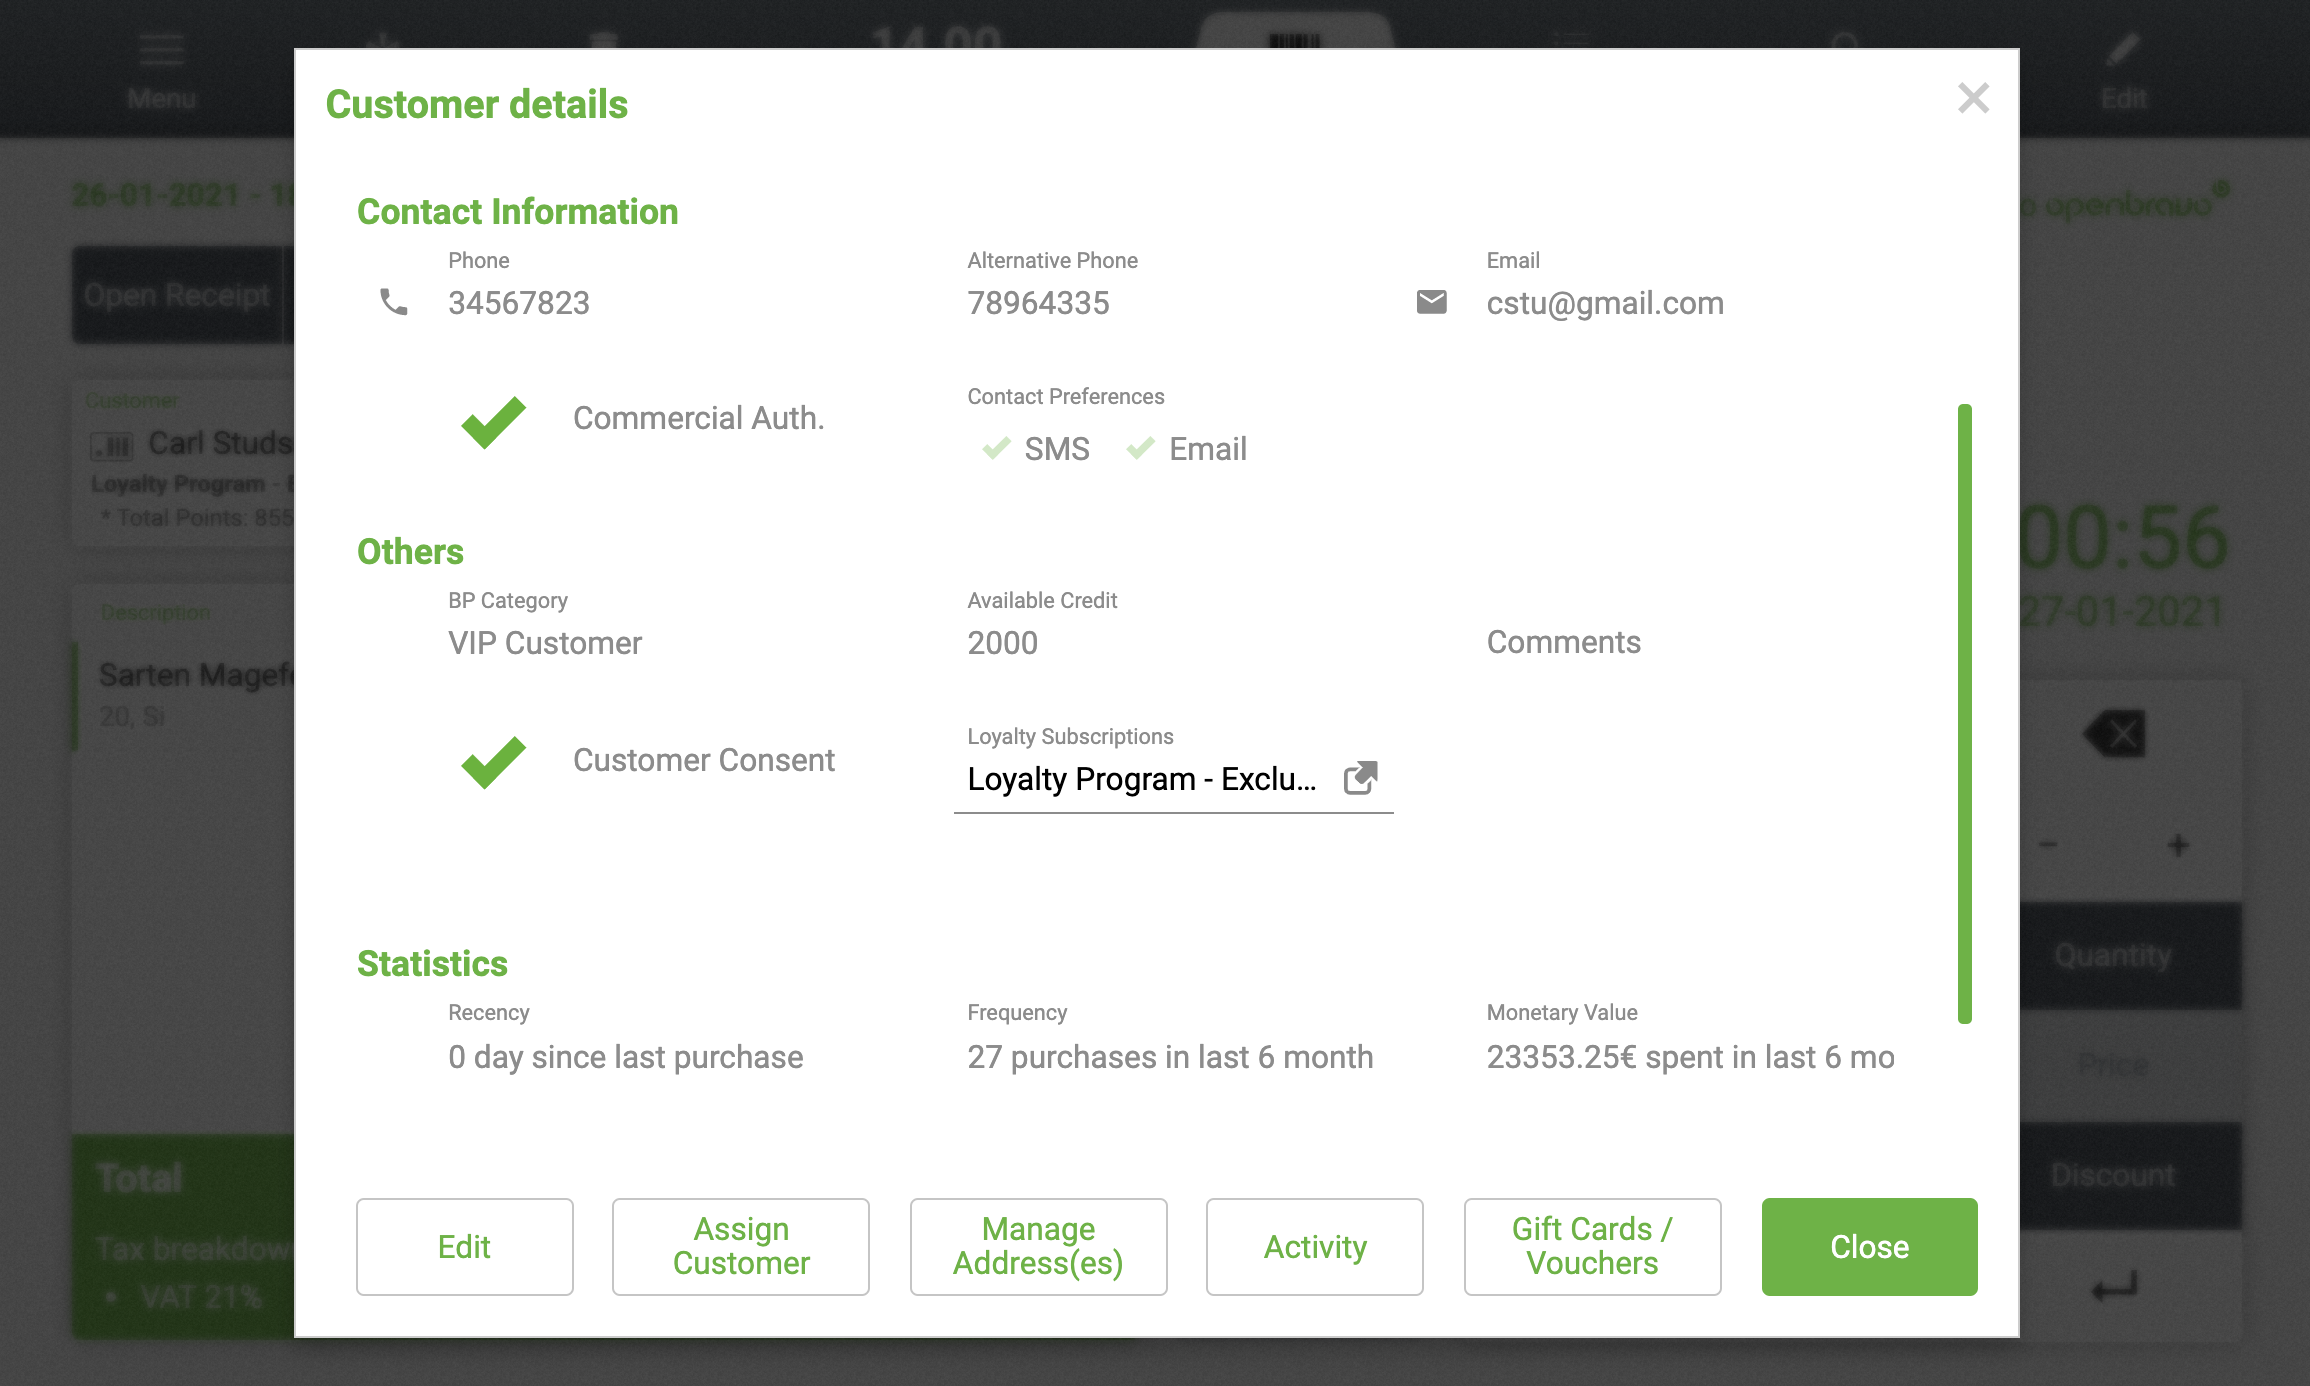The image size is (2310, 1386).
Task: Toggle the Commercial Auth. checkmark
Action: [x=494, y=420]
